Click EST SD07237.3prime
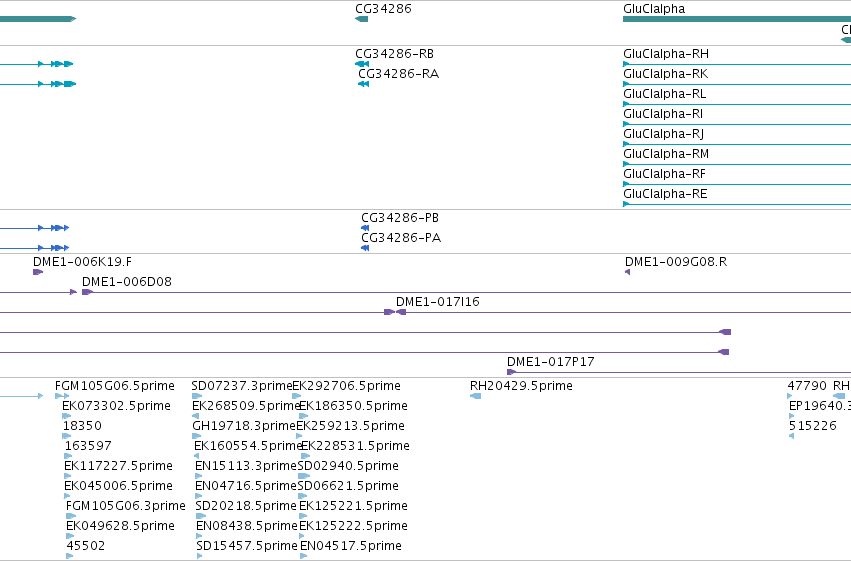The image size is (851, 561). pos(242,386)
